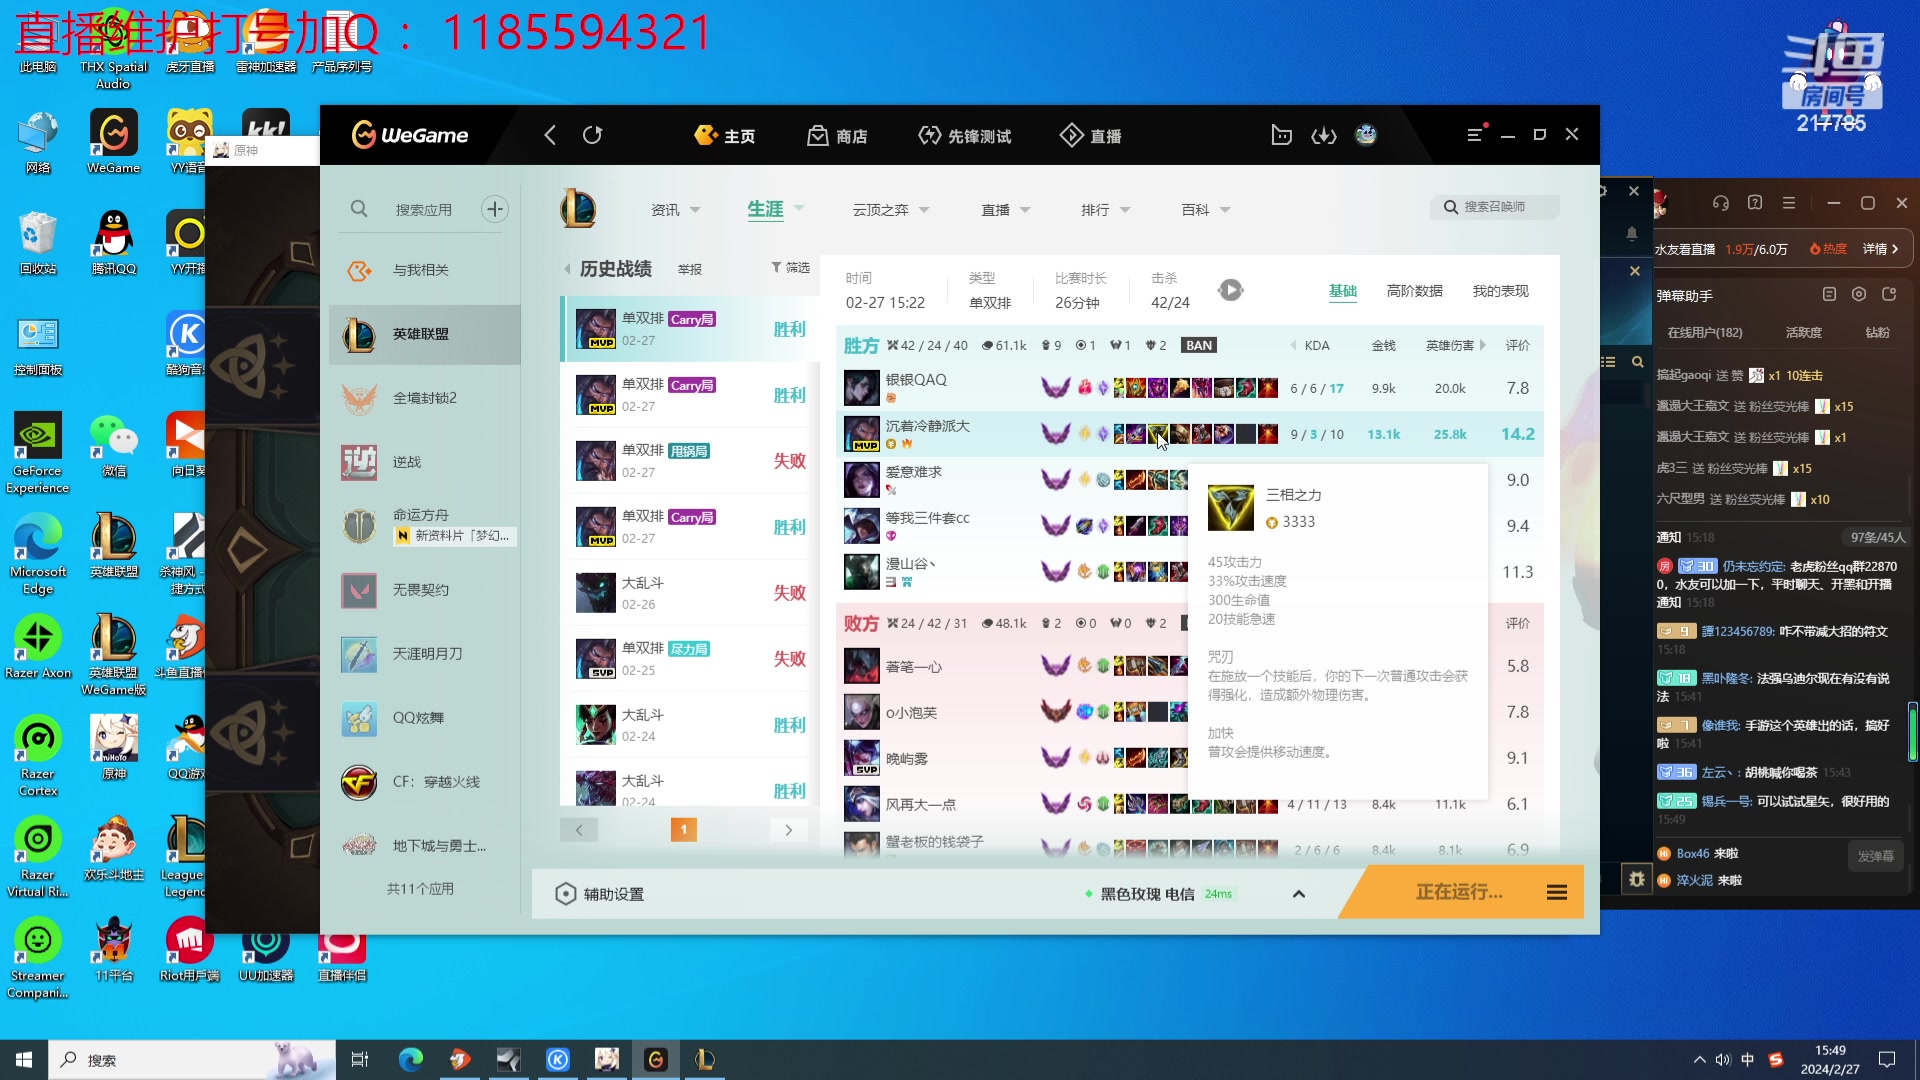Viewport: 1920px width, 1080px height.
Task: Open the user avatar in WeGame header
Action: pos(1366,135)
